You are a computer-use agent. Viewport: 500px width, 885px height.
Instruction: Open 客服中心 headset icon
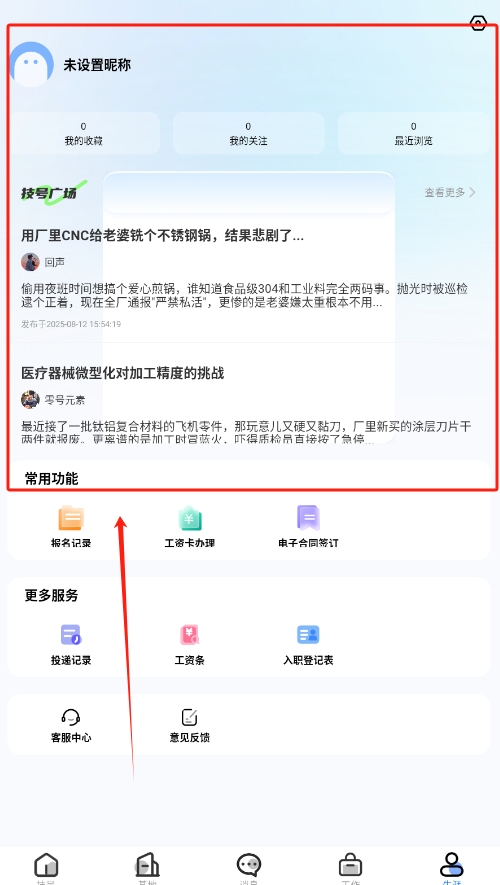(71, 717)
